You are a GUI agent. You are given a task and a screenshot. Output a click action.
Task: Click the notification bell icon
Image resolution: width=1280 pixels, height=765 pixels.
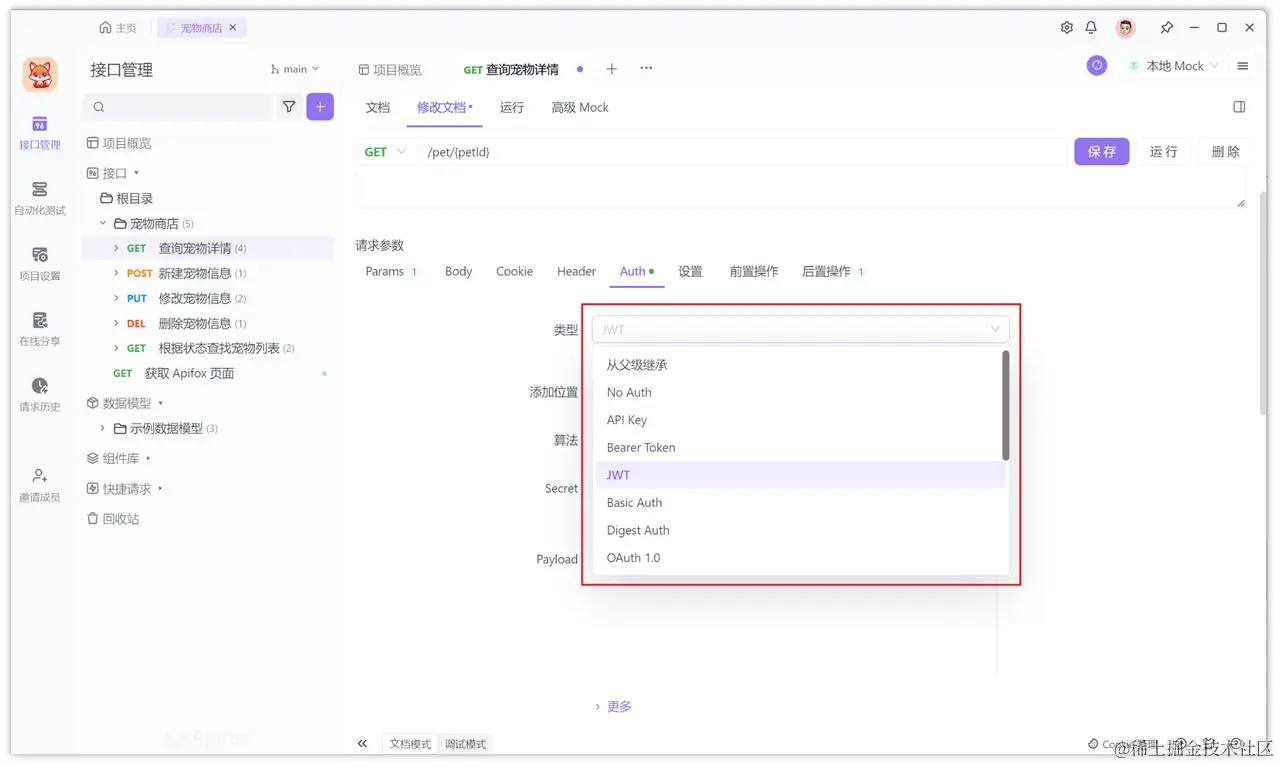click(x=1091, y=27)
